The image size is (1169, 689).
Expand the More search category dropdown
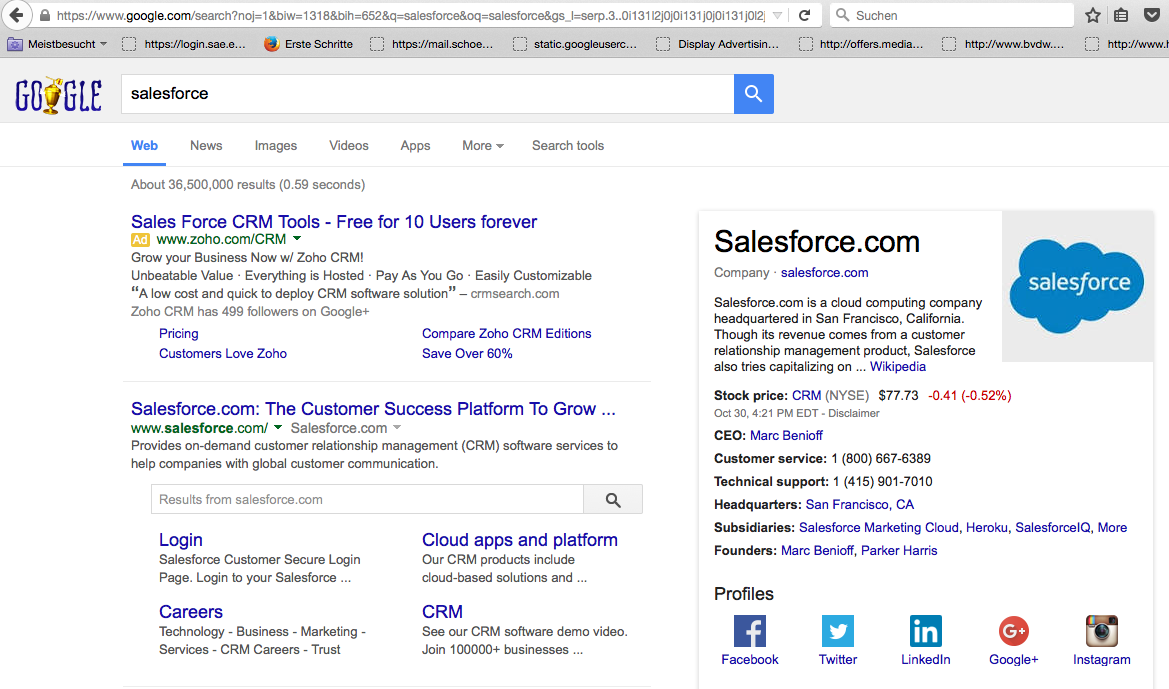pos(482,145)
